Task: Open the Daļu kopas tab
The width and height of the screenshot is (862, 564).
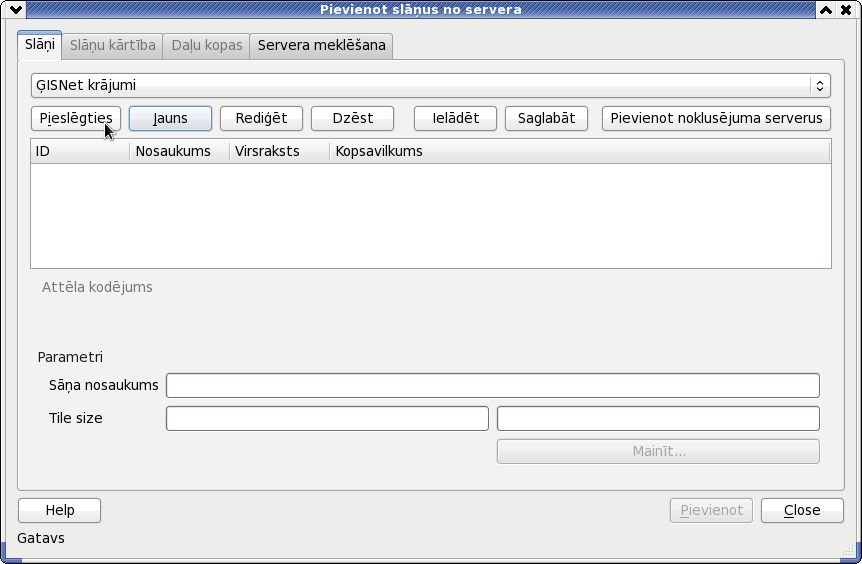Action: [x=207, y=46]
